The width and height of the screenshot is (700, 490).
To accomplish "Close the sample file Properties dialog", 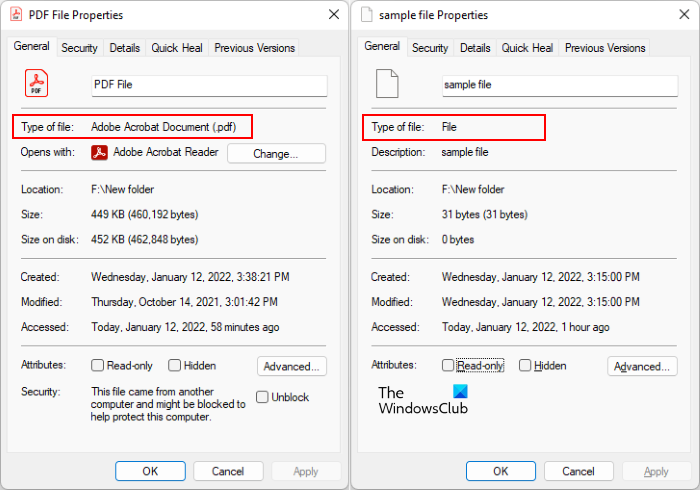I will click(x=683, y=15).
